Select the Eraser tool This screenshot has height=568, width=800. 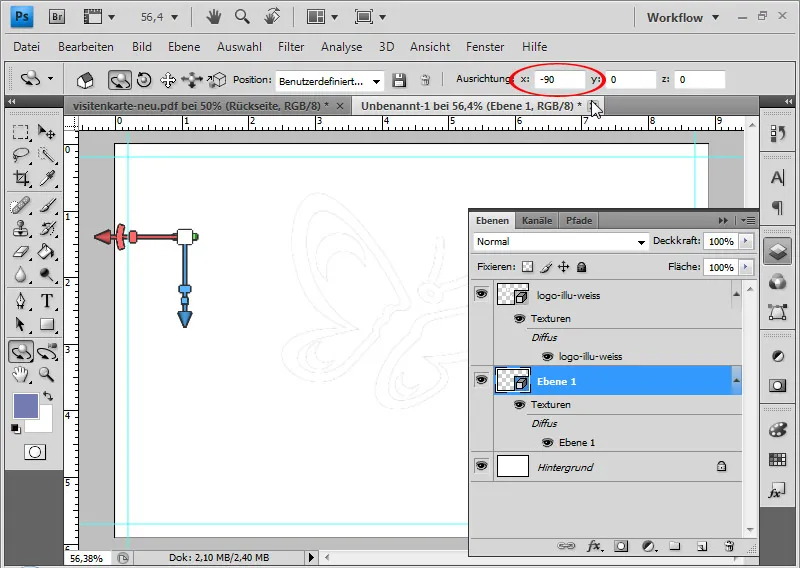point(20,252)
